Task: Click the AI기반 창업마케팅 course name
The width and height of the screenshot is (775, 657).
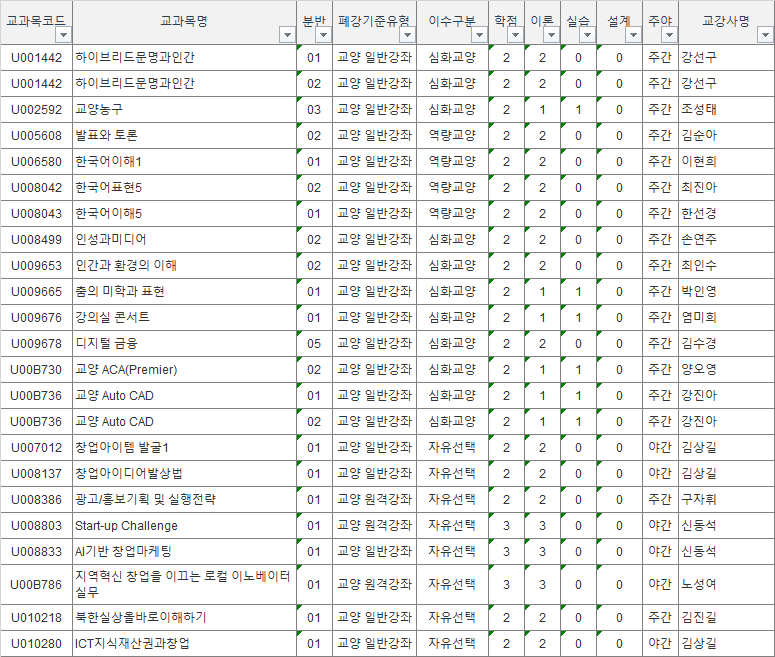Action: (123, 551)
